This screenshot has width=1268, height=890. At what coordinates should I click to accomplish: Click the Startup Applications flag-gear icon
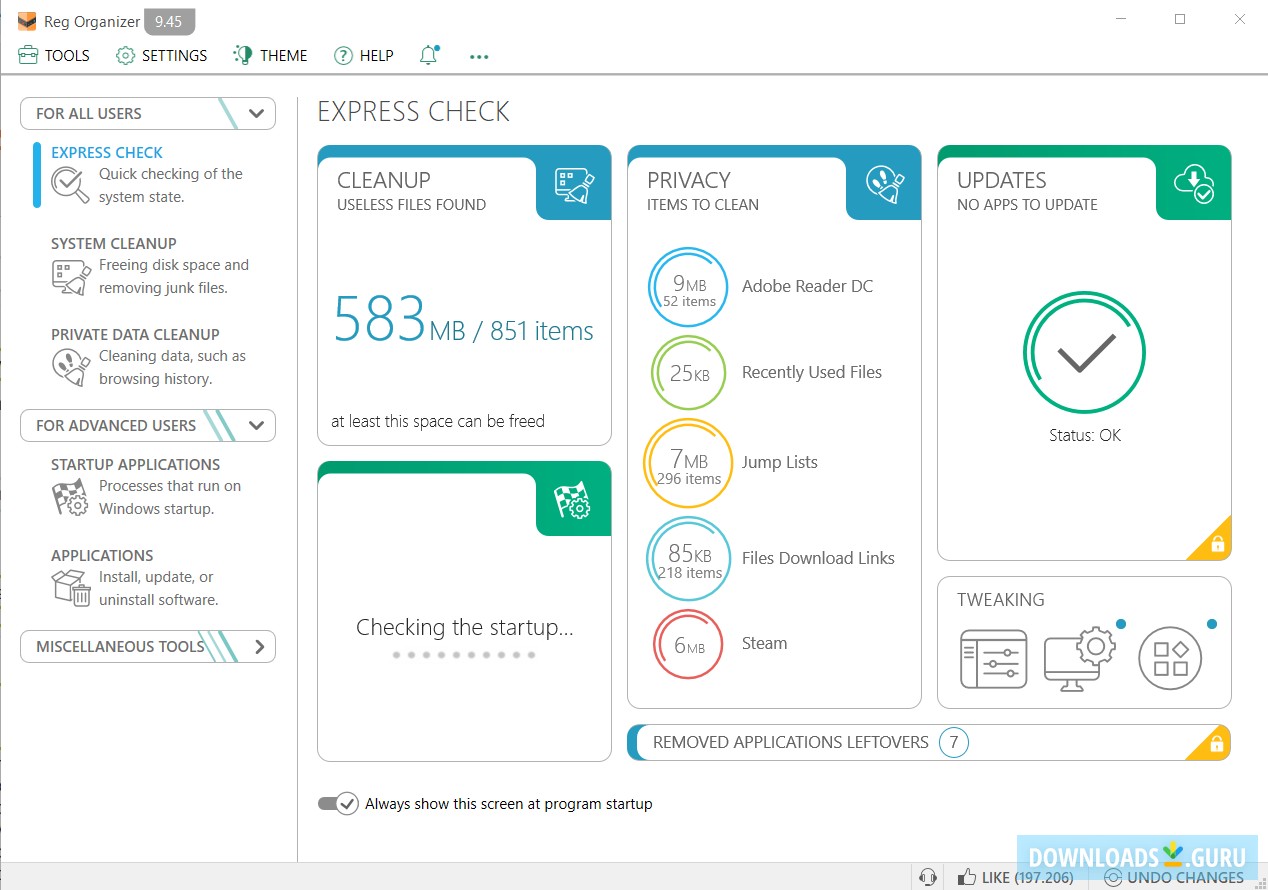tap(70, 497)
